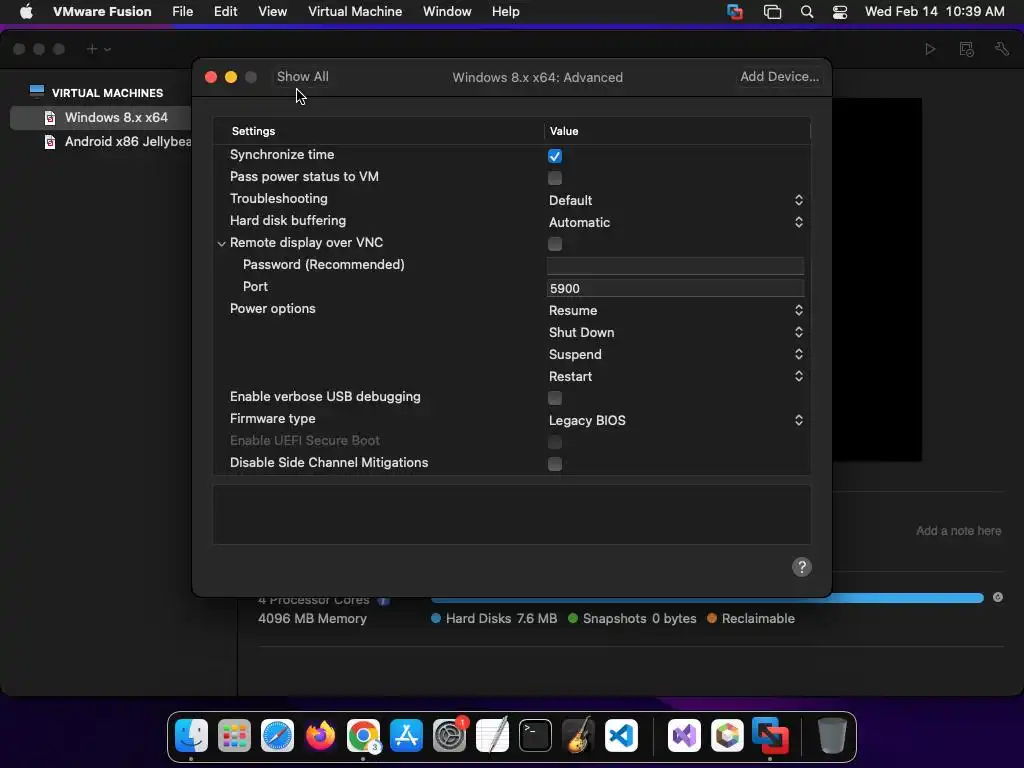Enable verbose USB debugging checkbox
This screenshot has height=768, width=1024.
coord(554,398)
